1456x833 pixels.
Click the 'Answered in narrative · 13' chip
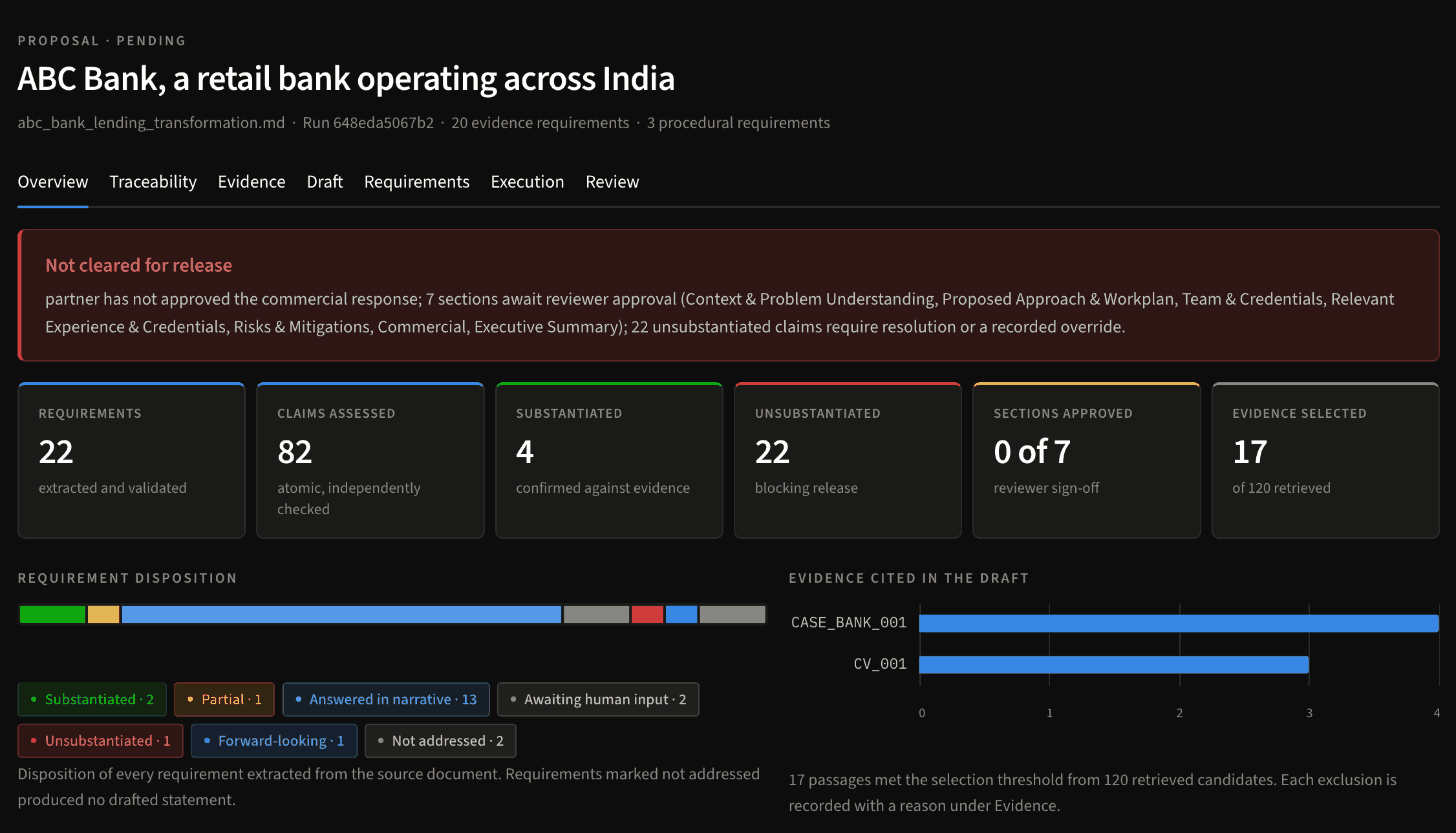click(386, 700)
